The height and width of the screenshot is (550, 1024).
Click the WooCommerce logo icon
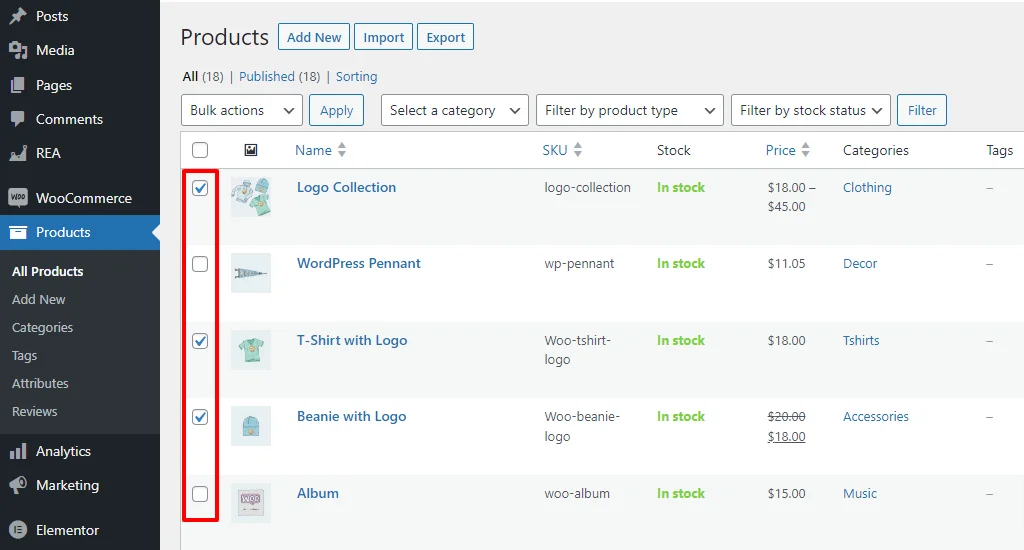(x=18, y=198)
